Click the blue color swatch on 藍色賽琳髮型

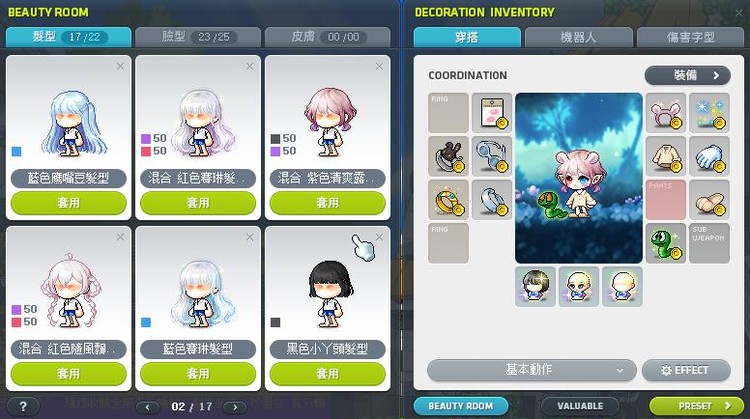click(x=146, y=322)
